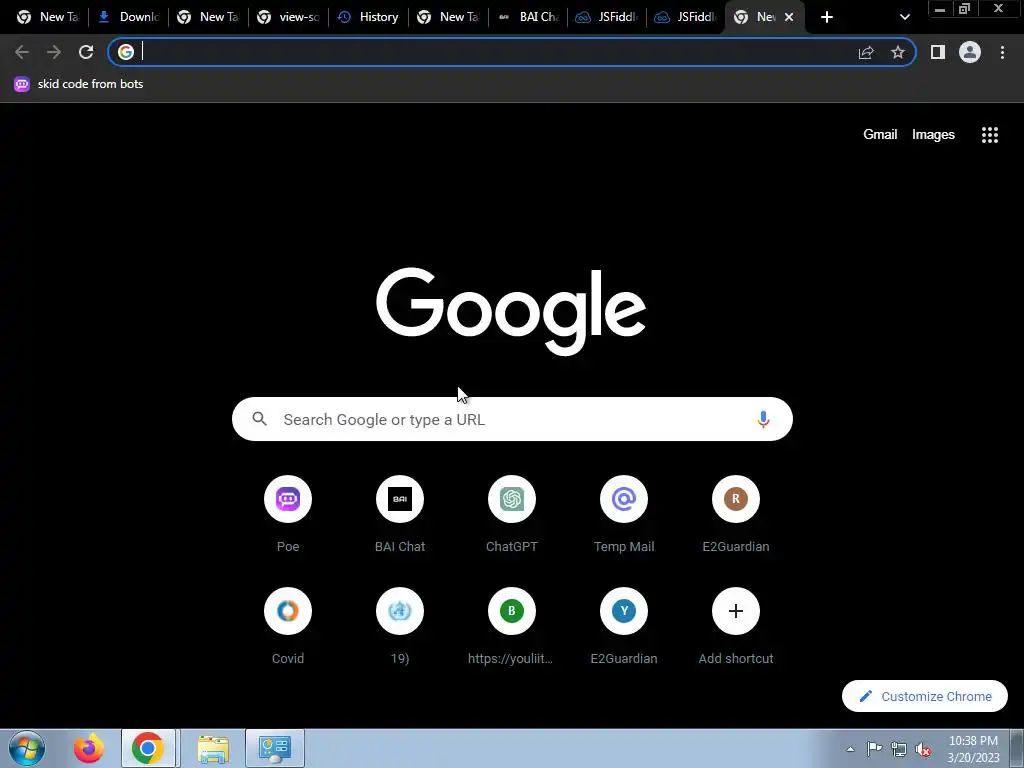Screen dimensions: 1024x768
Task: Open Control Panel taskbar item
Action: tap(275, 748)
